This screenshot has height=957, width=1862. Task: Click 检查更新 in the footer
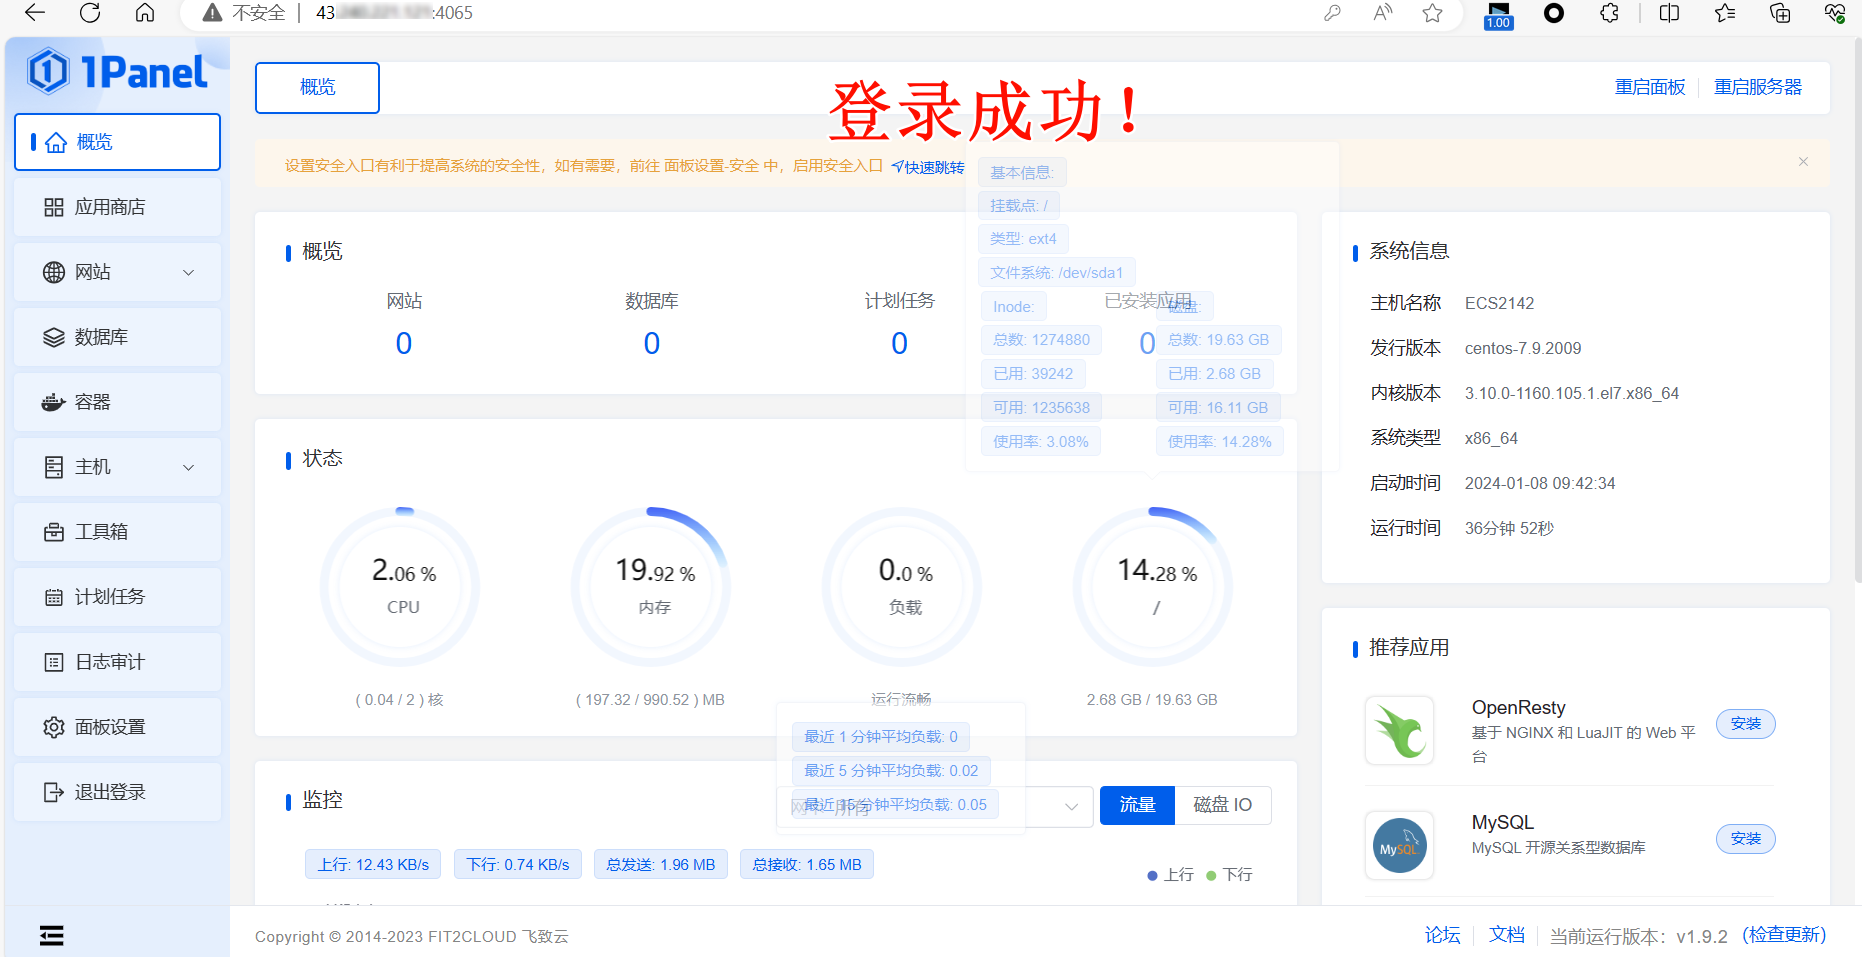coord(1784,935)
